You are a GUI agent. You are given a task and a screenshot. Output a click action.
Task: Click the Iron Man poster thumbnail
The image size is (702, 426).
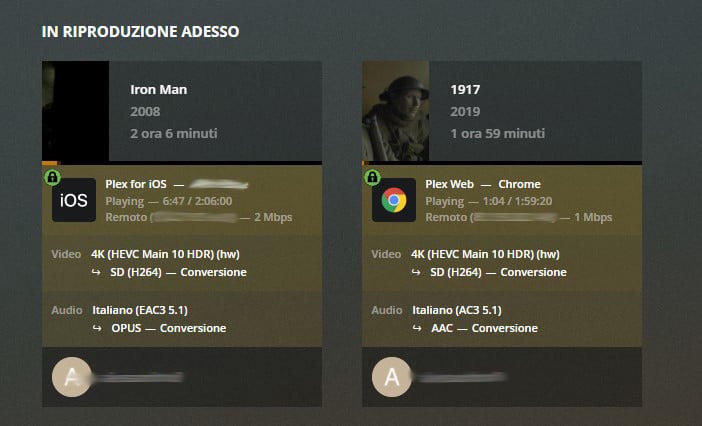click(75, 111)
